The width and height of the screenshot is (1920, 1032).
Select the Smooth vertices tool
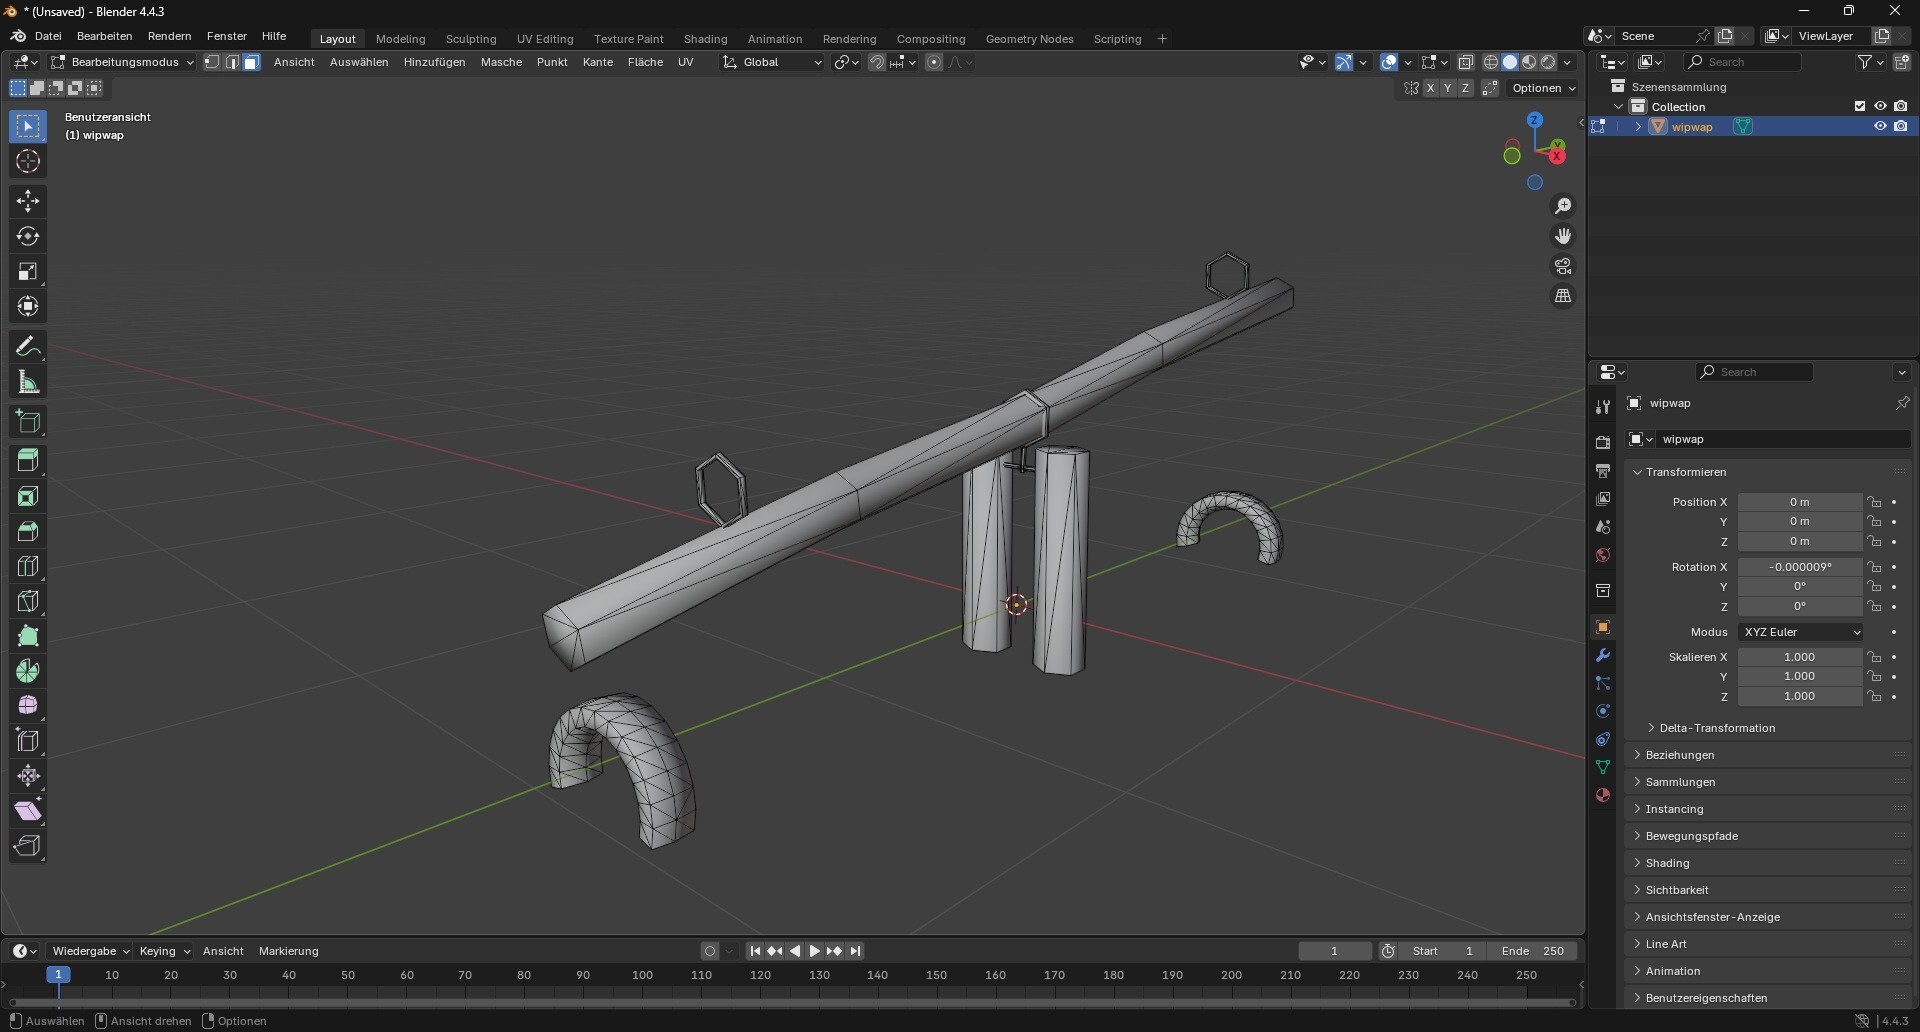point(28,706)
